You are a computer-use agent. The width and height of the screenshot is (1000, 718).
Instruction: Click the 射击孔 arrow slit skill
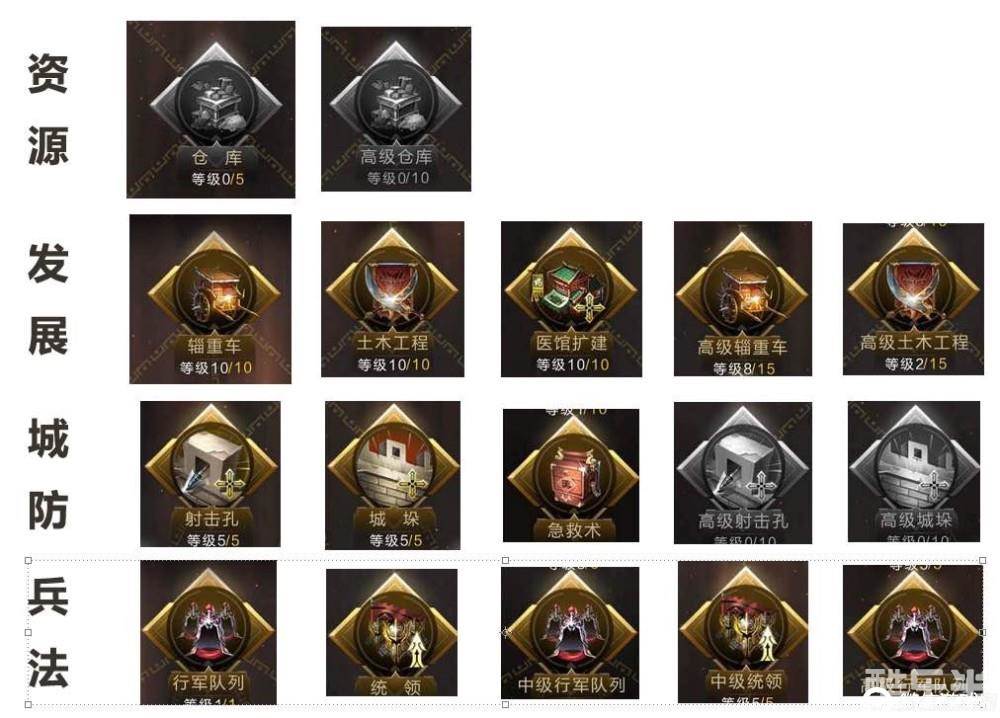pos(210,474)
